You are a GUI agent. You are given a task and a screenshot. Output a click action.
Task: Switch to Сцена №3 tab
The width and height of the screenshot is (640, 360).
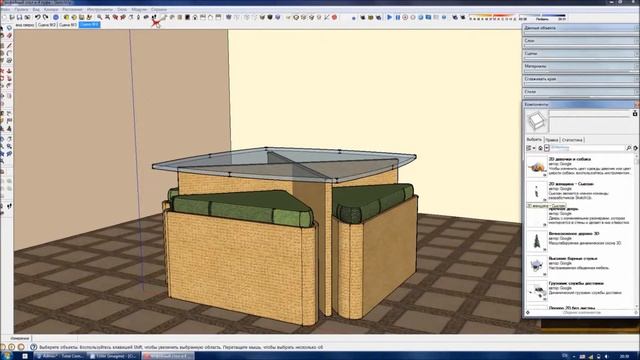pyautogui.click(x=68, y=25)
